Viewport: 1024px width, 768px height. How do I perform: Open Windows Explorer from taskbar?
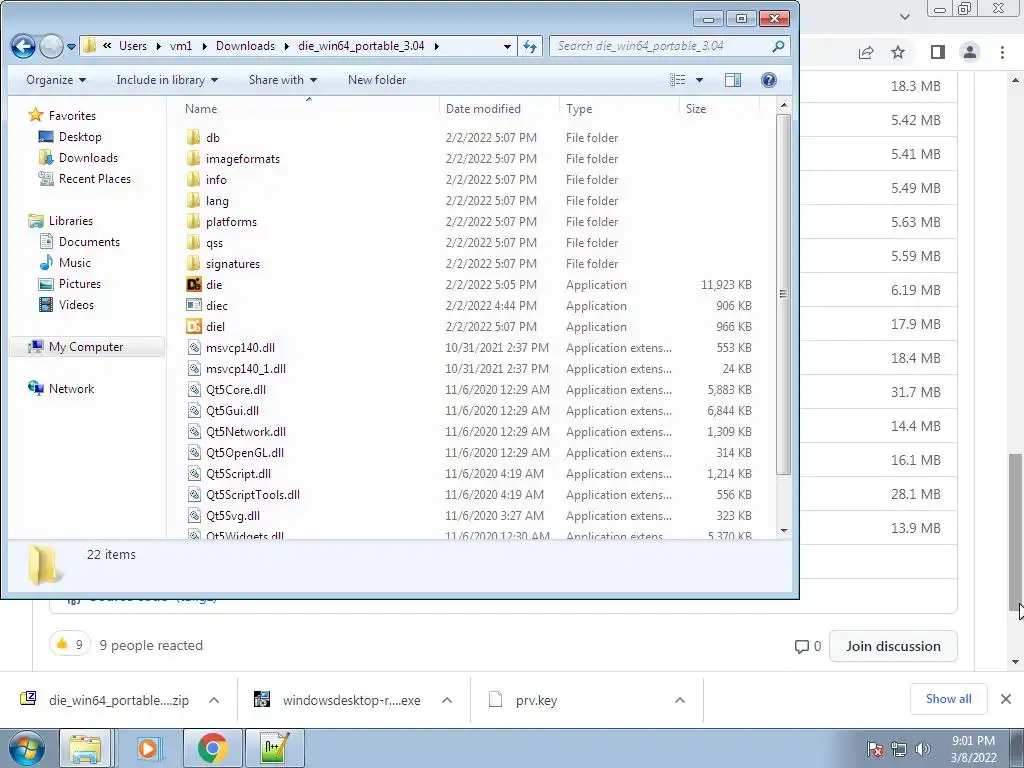tap(85, 748)
